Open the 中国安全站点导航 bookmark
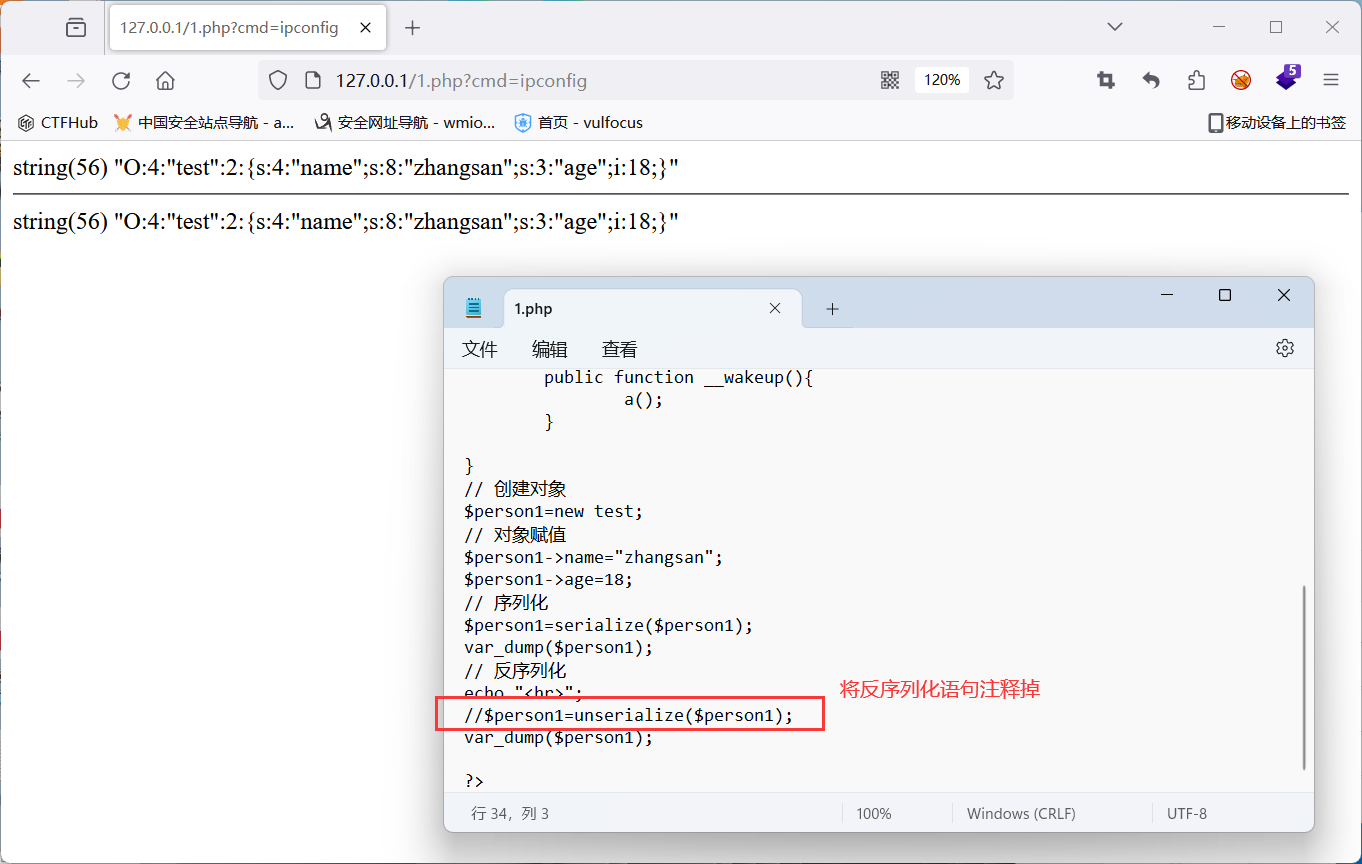 (204, 123)
